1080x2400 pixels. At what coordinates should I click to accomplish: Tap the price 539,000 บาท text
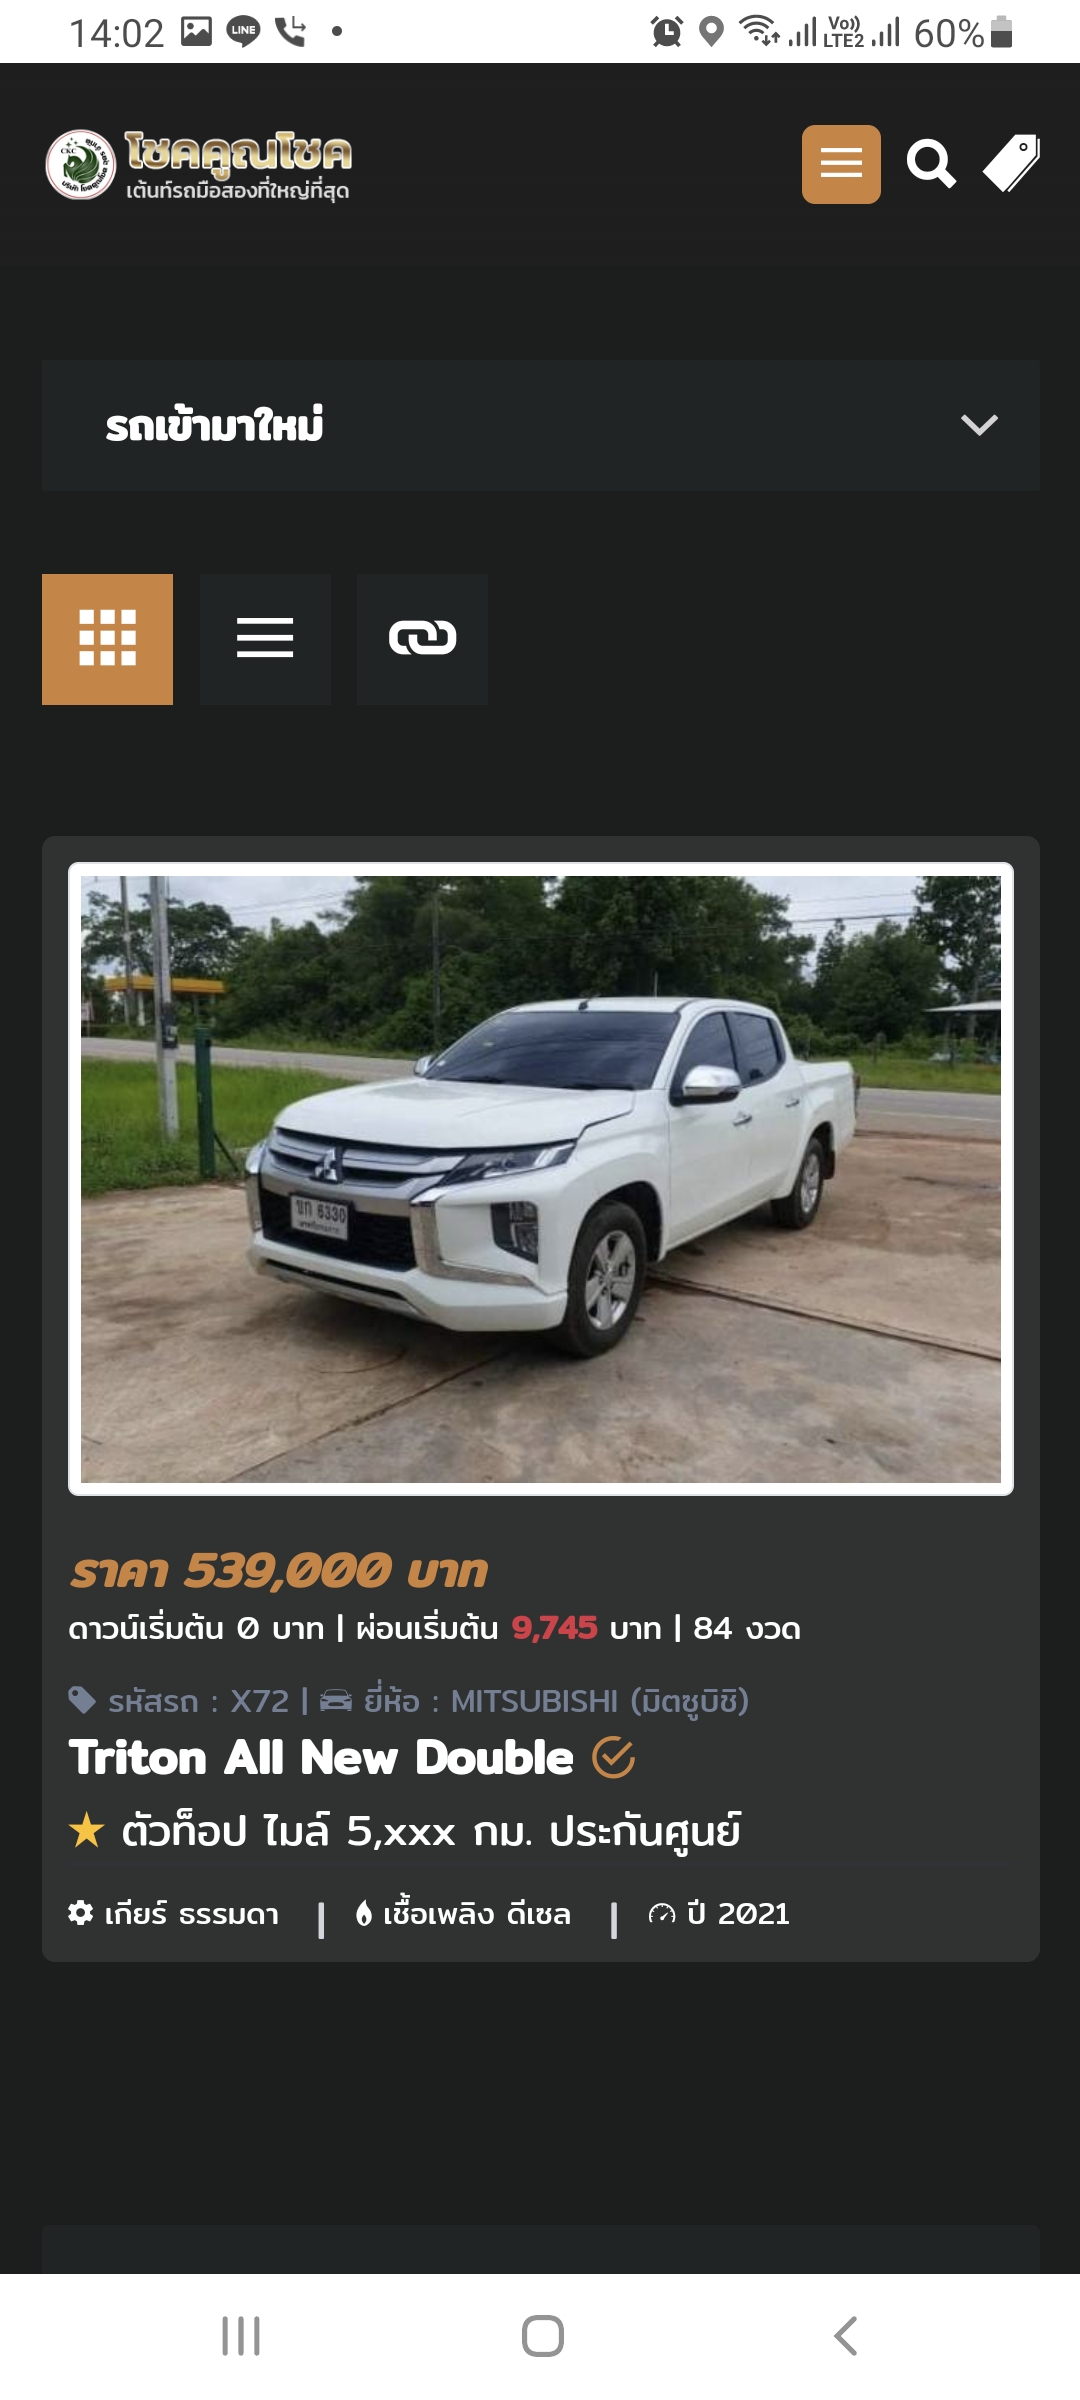click(279, 1571)
